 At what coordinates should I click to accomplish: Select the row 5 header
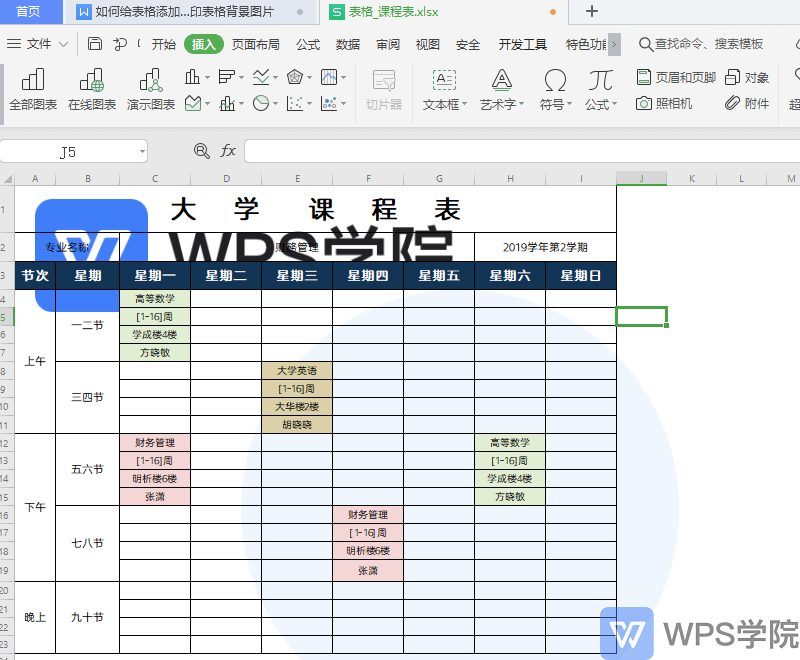click(x=7, y=317)
